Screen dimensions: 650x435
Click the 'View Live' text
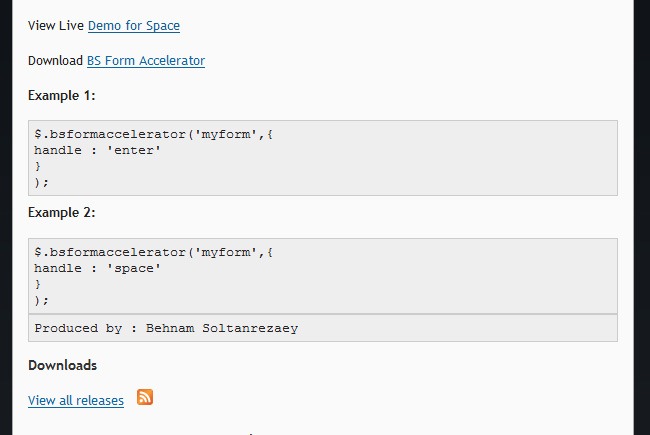[56, 26]
